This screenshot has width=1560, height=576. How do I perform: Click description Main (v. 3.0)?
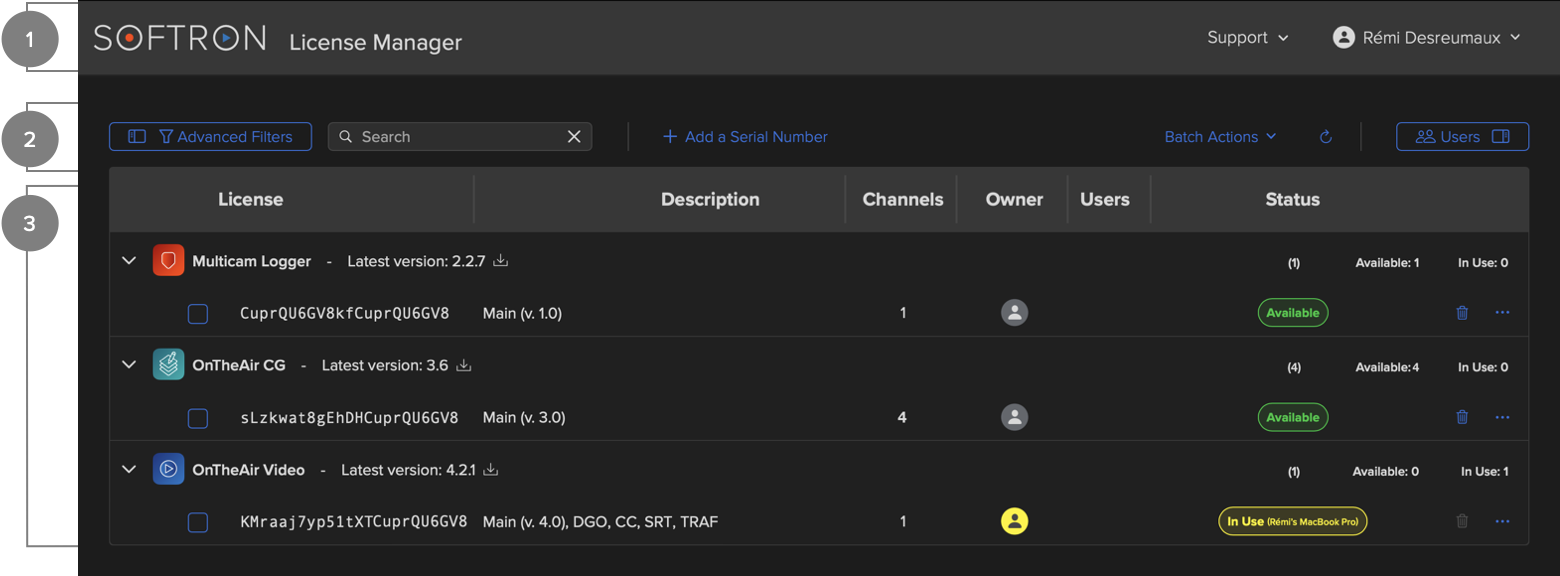(524, 417)
